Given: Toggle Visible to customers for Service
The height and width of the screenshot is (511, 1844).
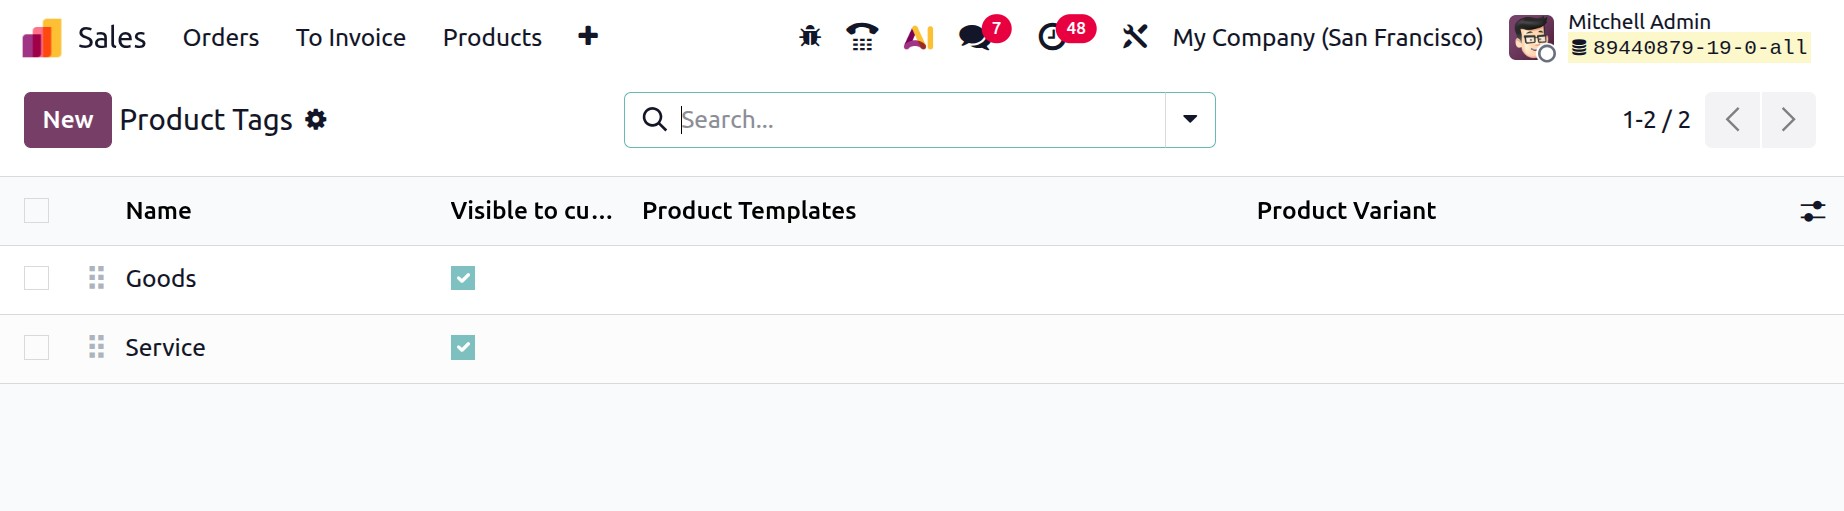Looking at the screenshot, I should click(463, 347).
